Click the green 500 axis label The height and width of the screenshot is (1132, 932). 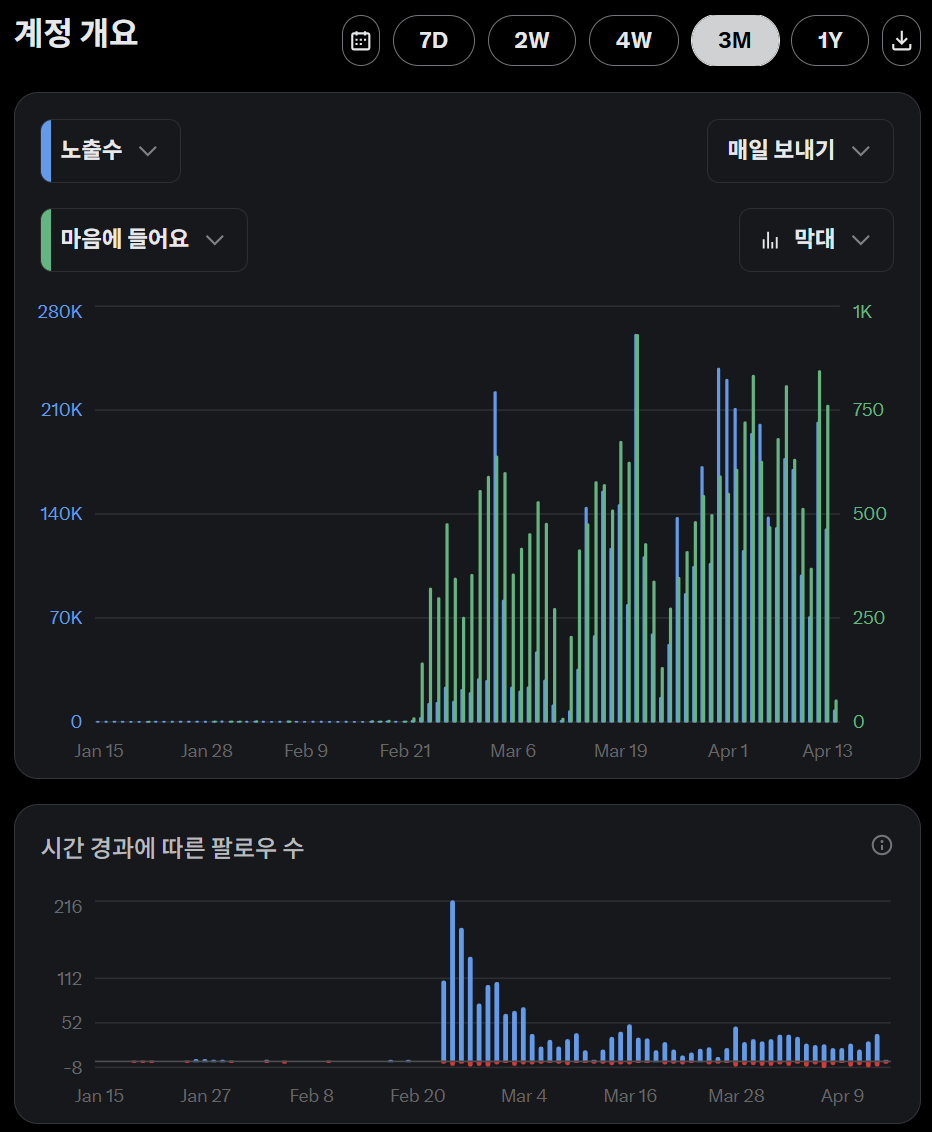[x=869, y=514]
